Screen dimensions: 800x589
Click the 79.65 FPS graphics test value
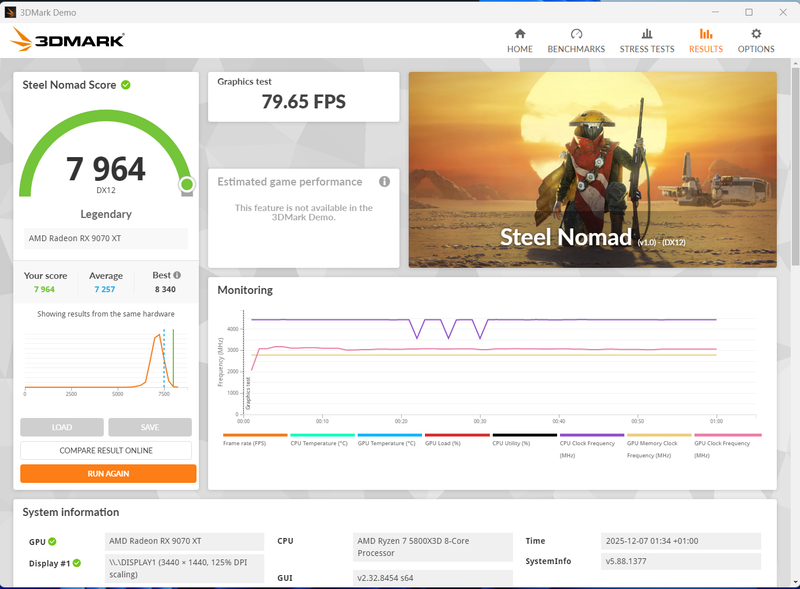(304, 102)
